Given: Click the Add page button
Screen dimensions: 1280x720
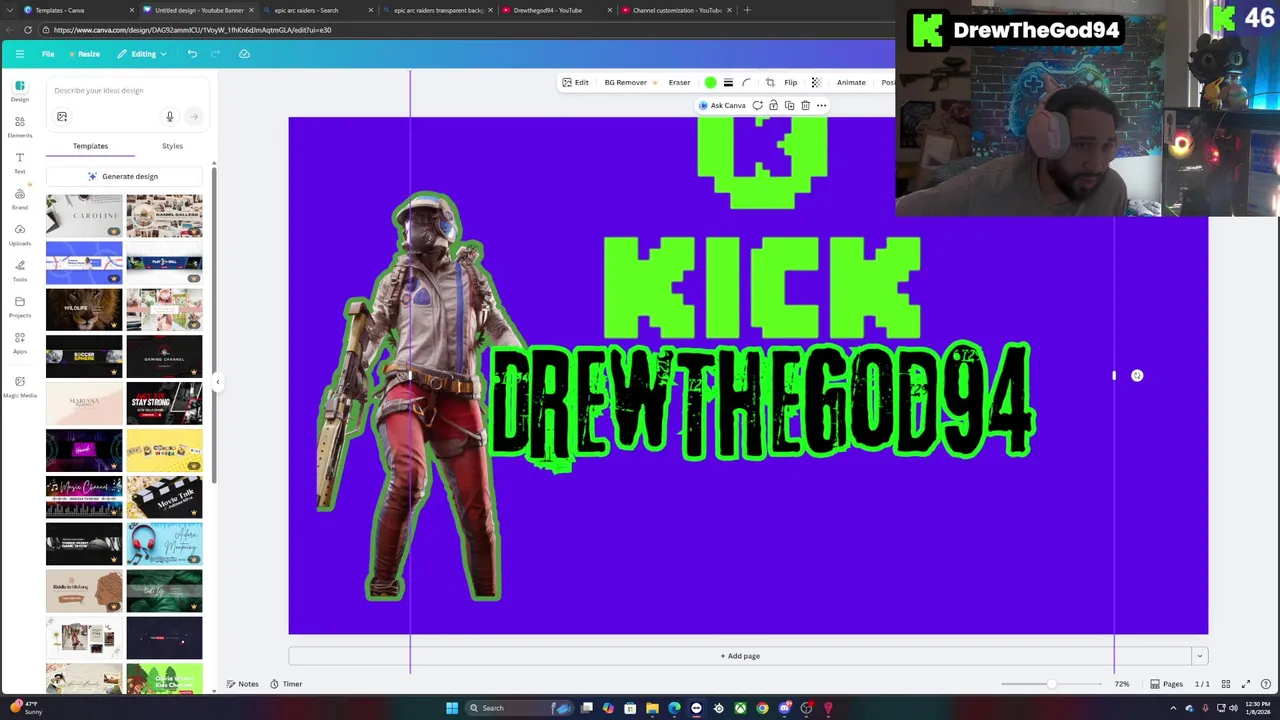Looking at the screenshot, I should tap(739, 656).
